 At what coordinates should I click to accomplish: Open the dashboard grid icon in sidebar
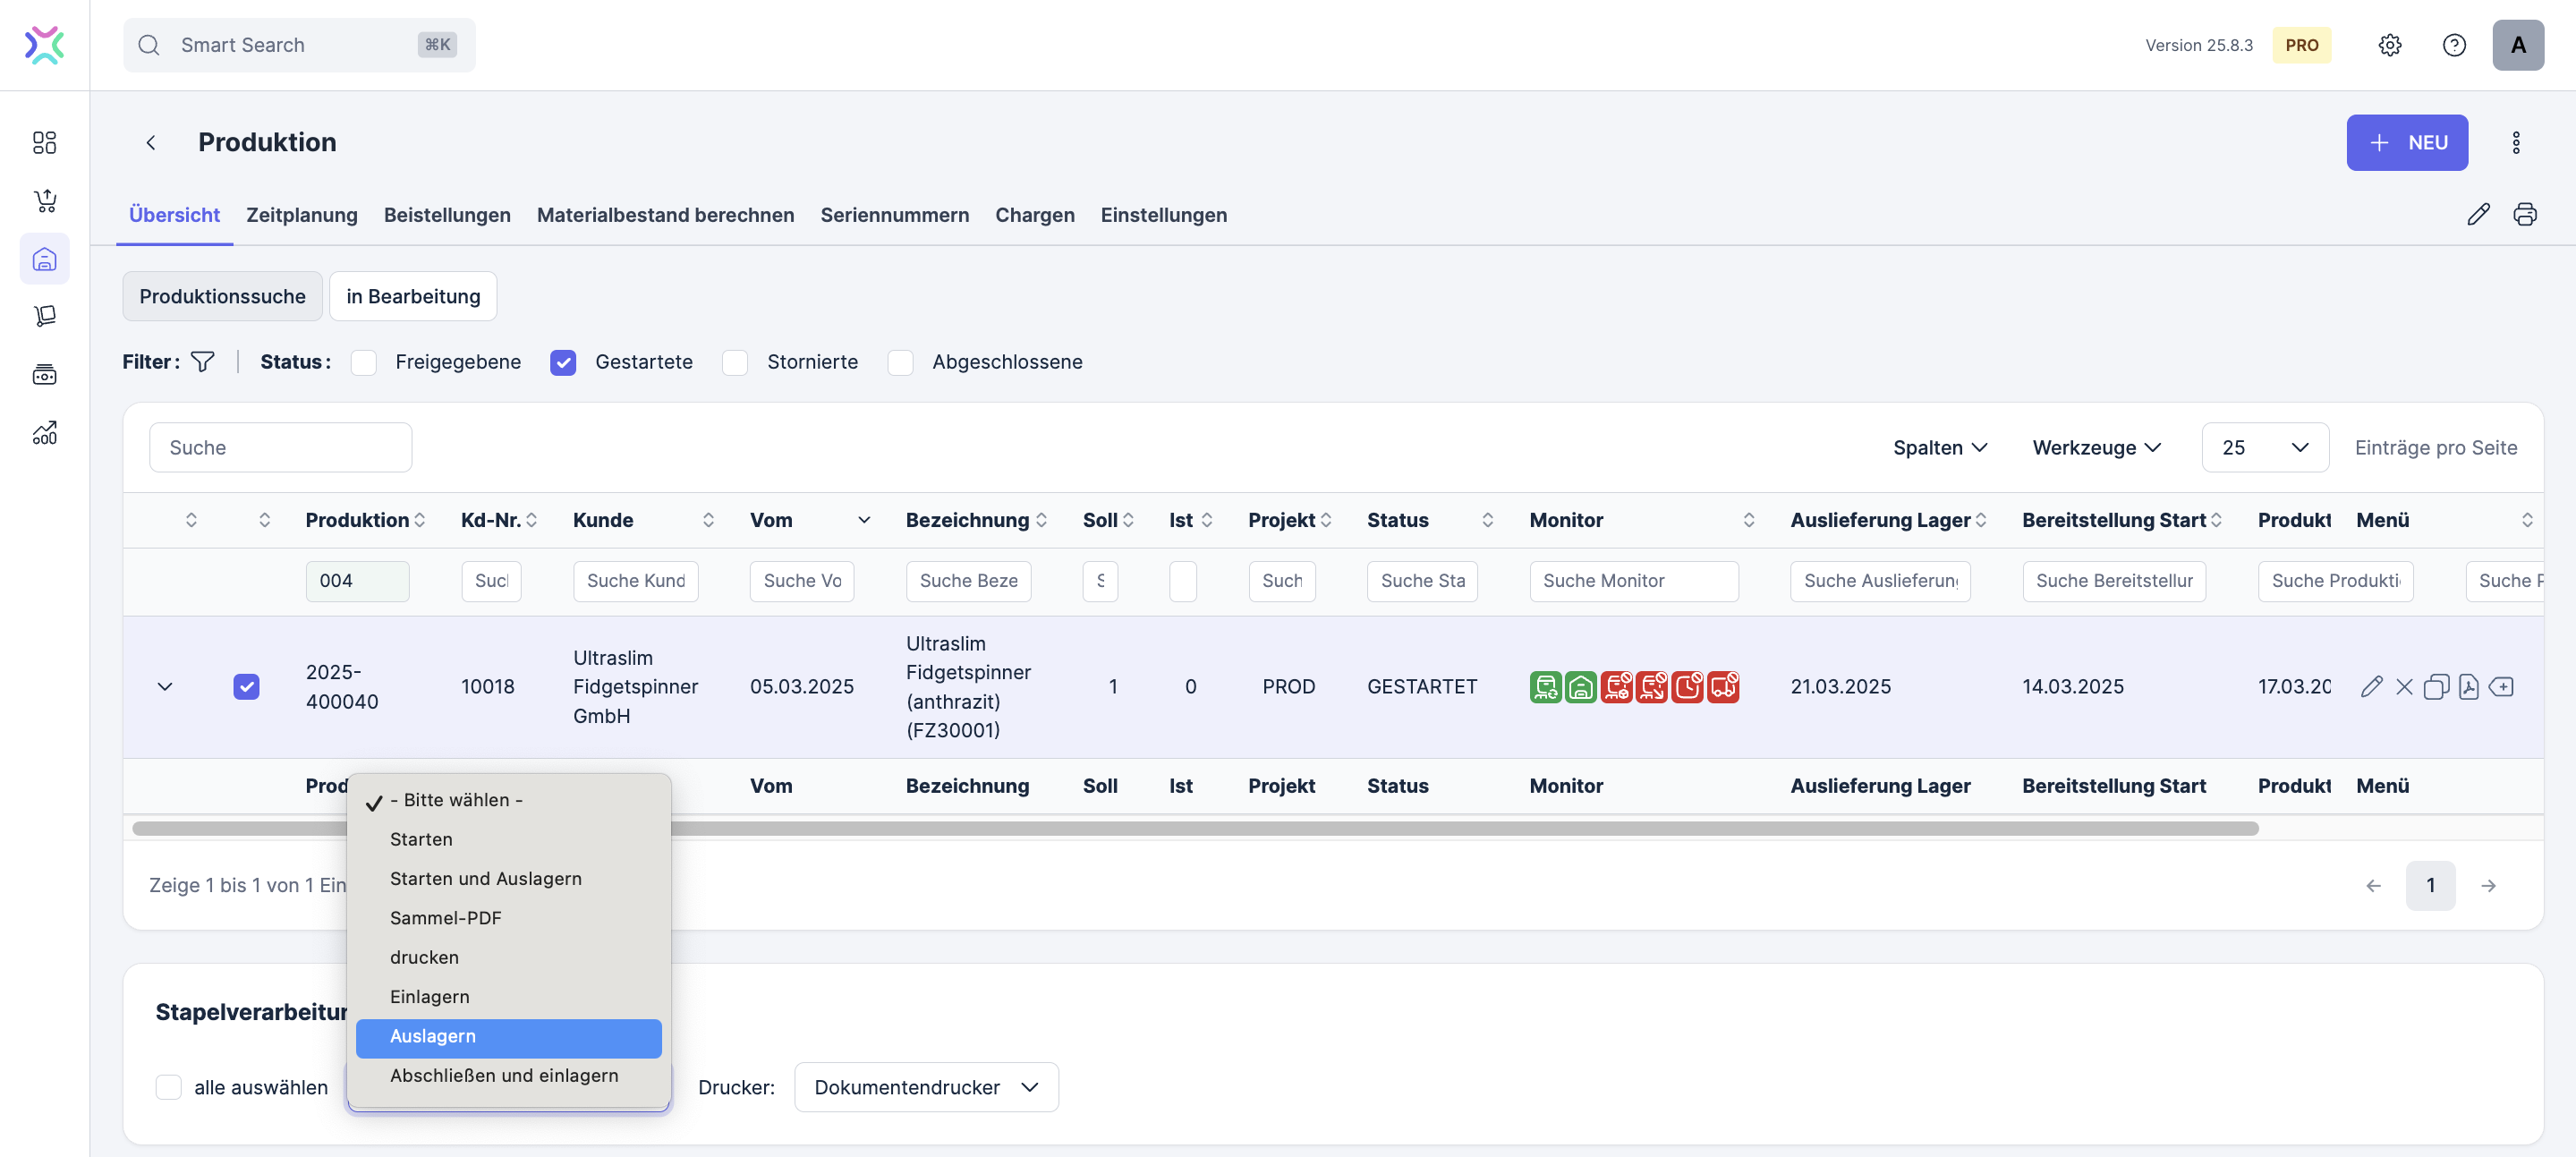(44, 142)
